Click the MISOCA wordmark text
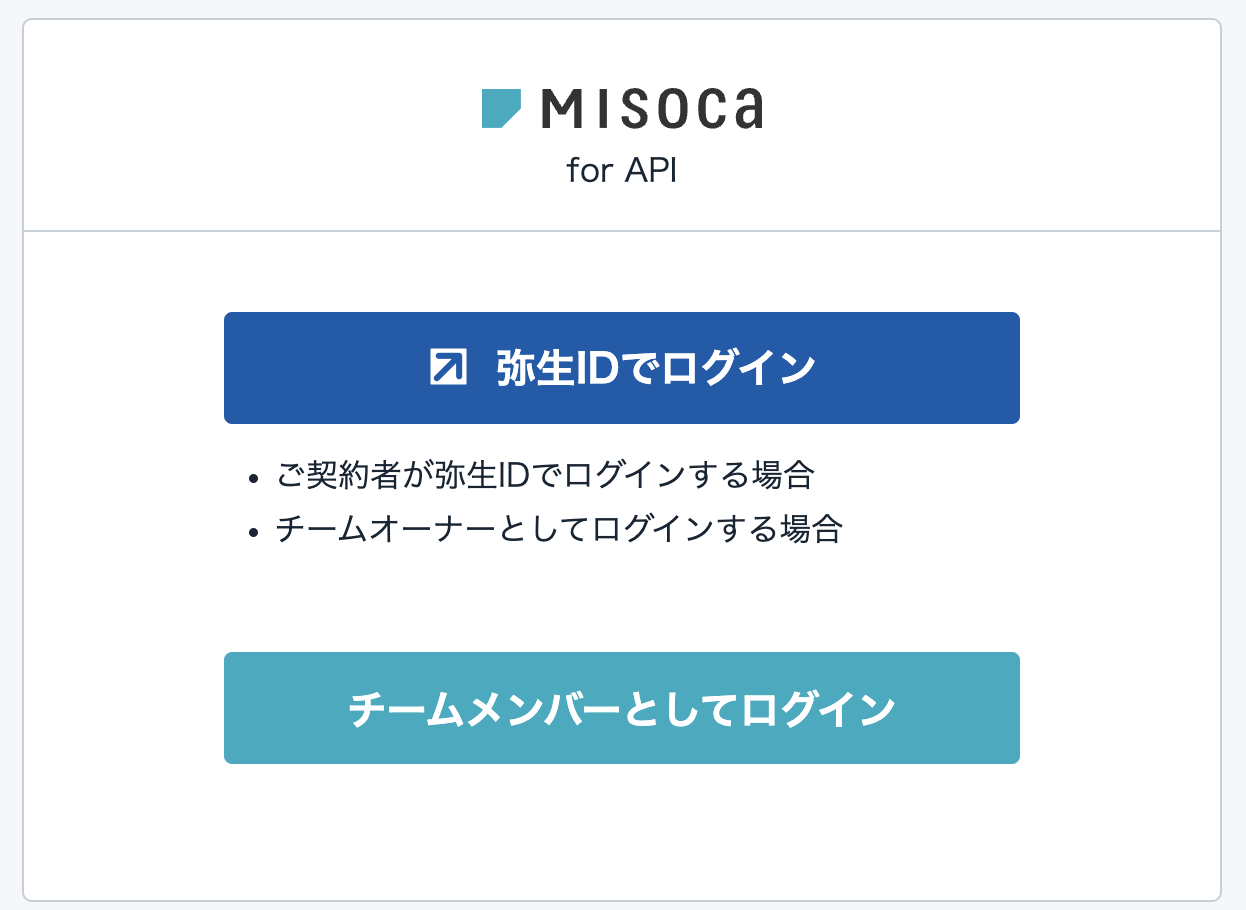This screenshot has width=1246, height=910. click(651, 108)
